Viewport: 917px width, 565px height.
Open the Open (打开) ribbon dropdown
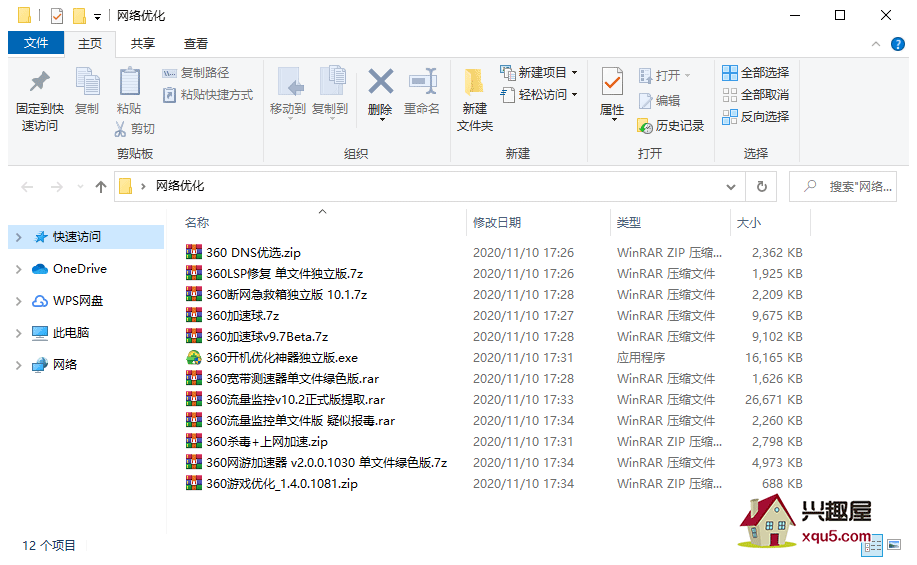pyautogui.click(x=665, y=75)
